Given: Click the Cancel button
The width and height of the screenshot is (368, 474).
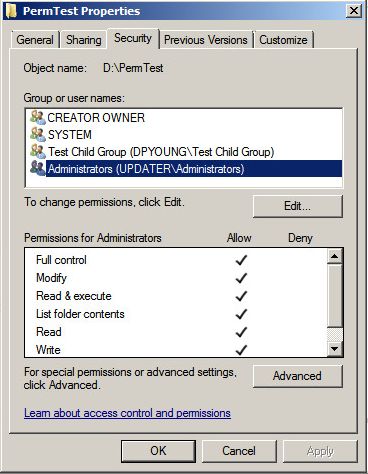Looking at the screenshot, I should coord(239,451).
